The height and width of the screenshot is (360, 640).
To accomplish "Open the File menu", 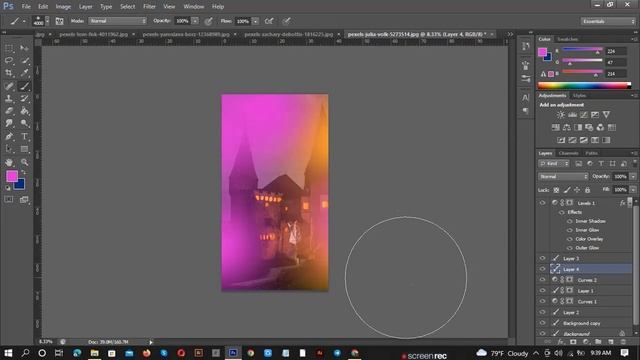I will coord(26,7).
